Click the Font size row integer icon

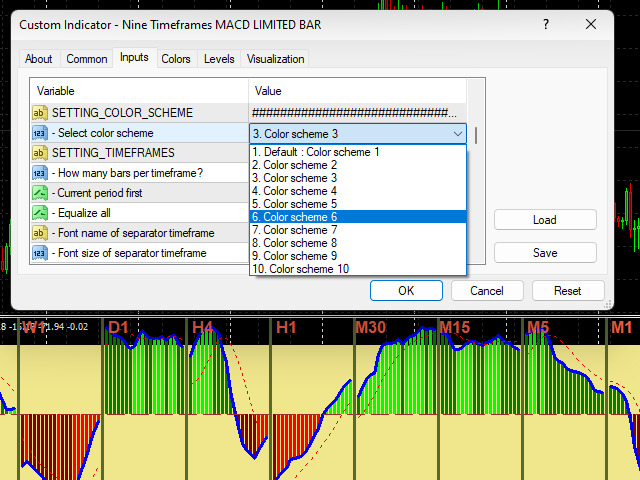click(40, 253)
